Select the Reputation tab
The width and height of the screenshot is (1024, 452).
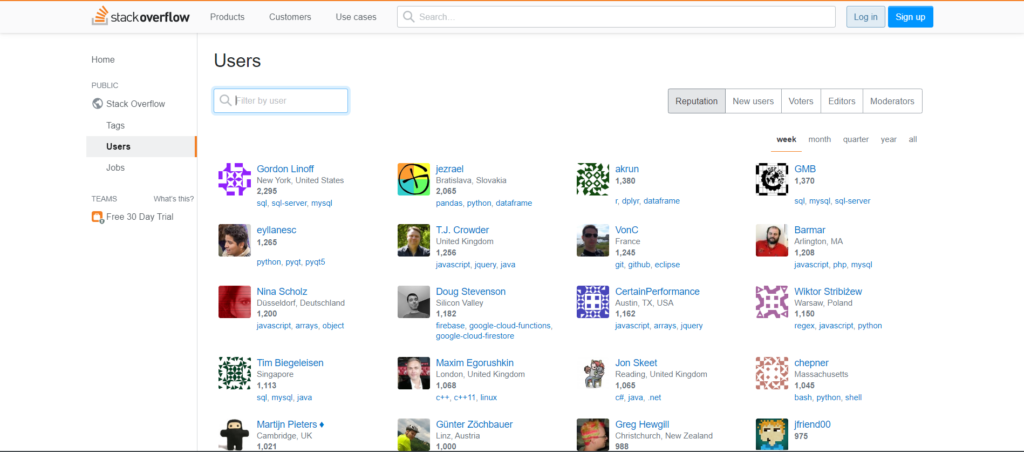point(696,101)
